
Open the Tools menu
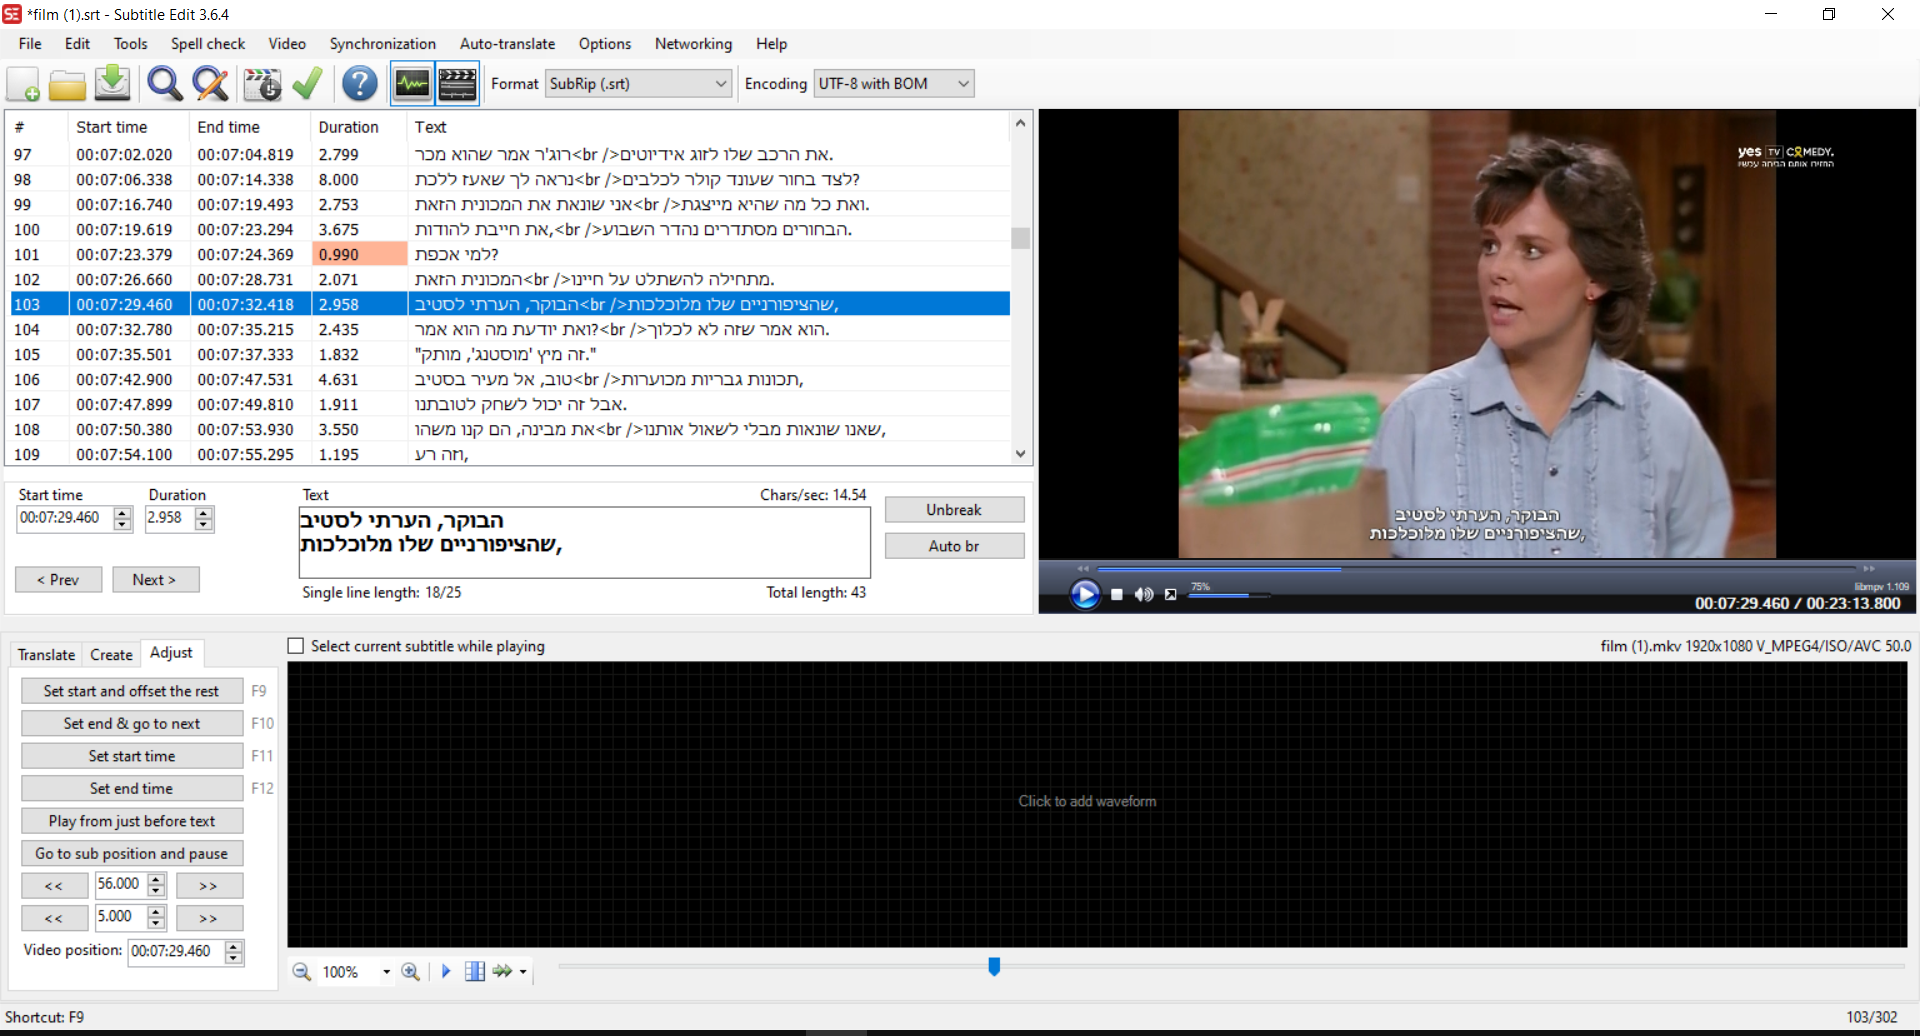coord(130,44)
